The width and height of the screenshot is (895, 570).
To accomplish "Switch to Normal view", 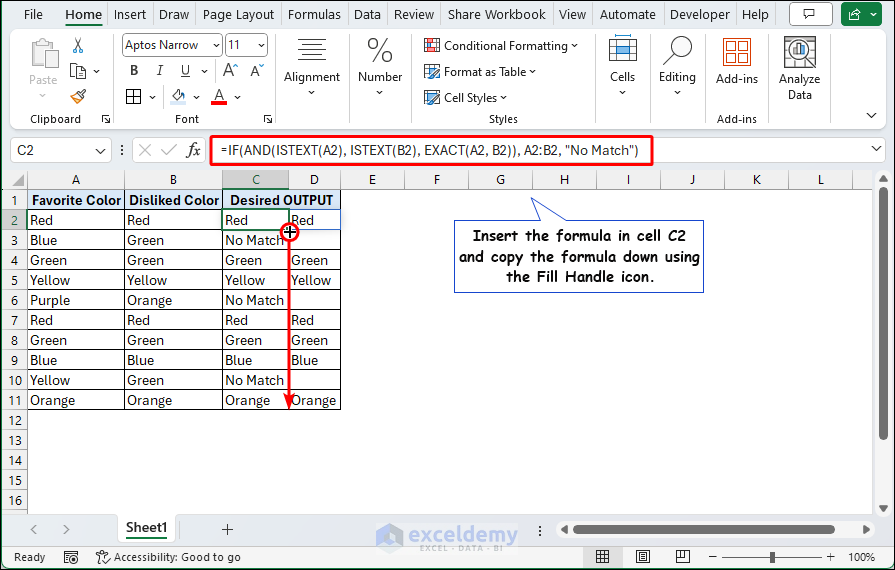I will click(602, 557).
